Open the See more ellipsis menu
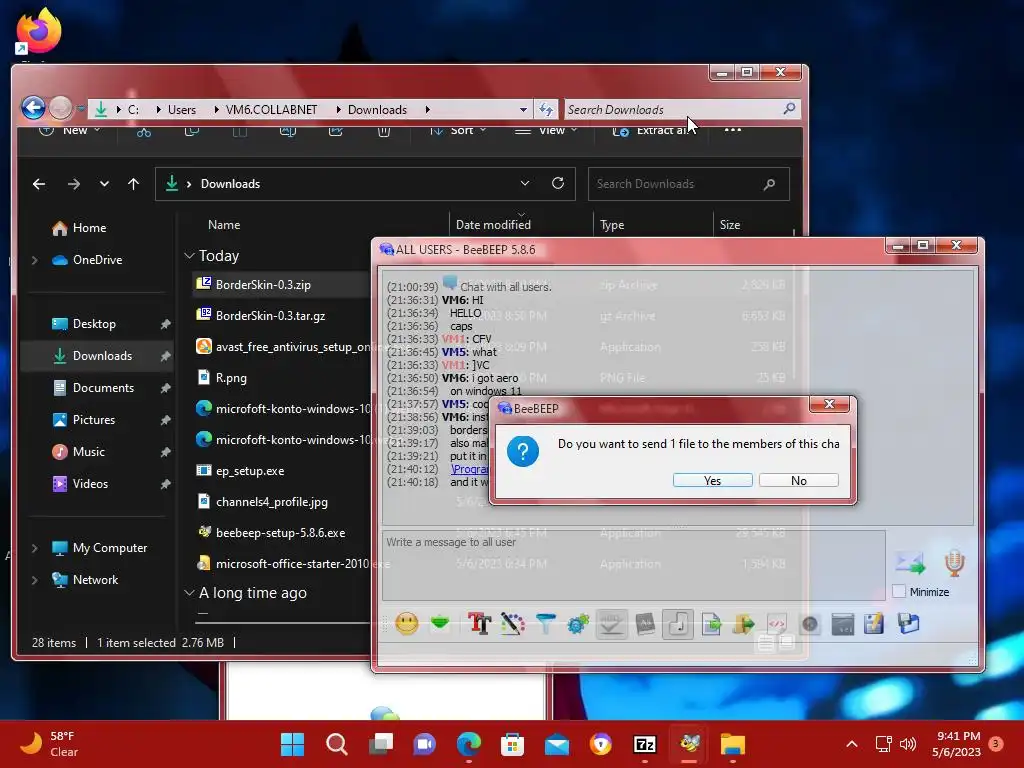 click(x=733, y=130)
